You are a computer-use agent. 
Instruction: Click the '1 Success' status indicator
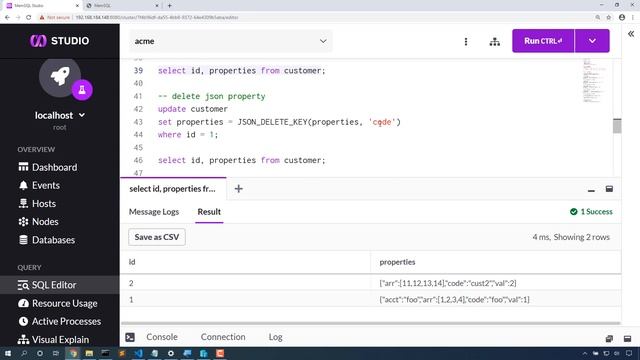click(591, 211)
